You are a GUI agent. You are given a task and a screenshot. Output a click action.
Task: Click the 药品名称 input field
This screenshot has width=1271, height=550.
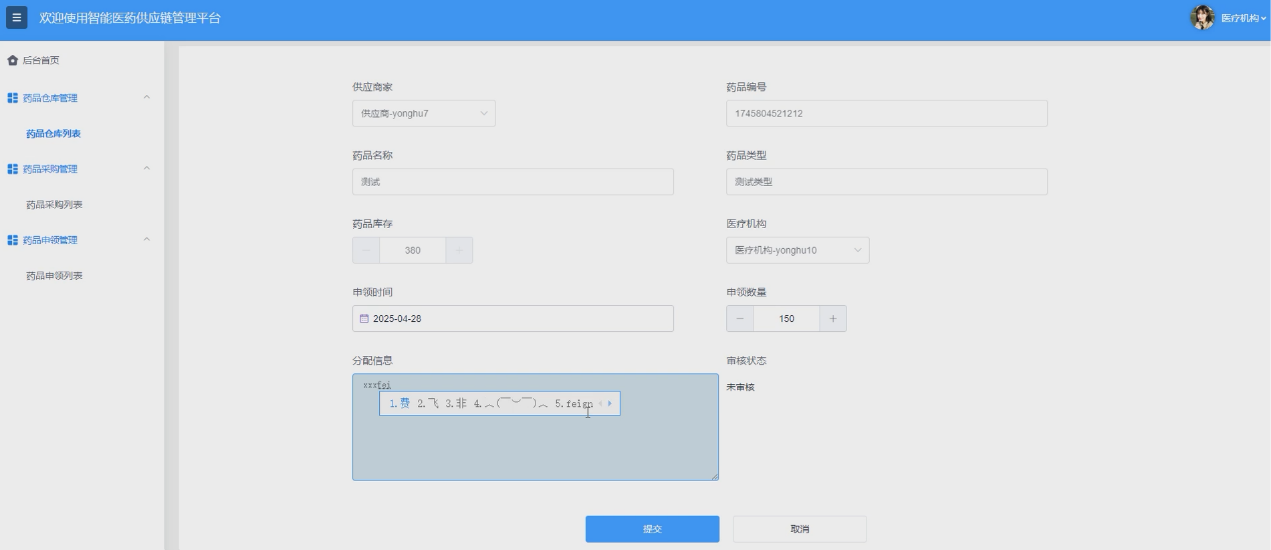pyautogui.click(x=513, y=182)
